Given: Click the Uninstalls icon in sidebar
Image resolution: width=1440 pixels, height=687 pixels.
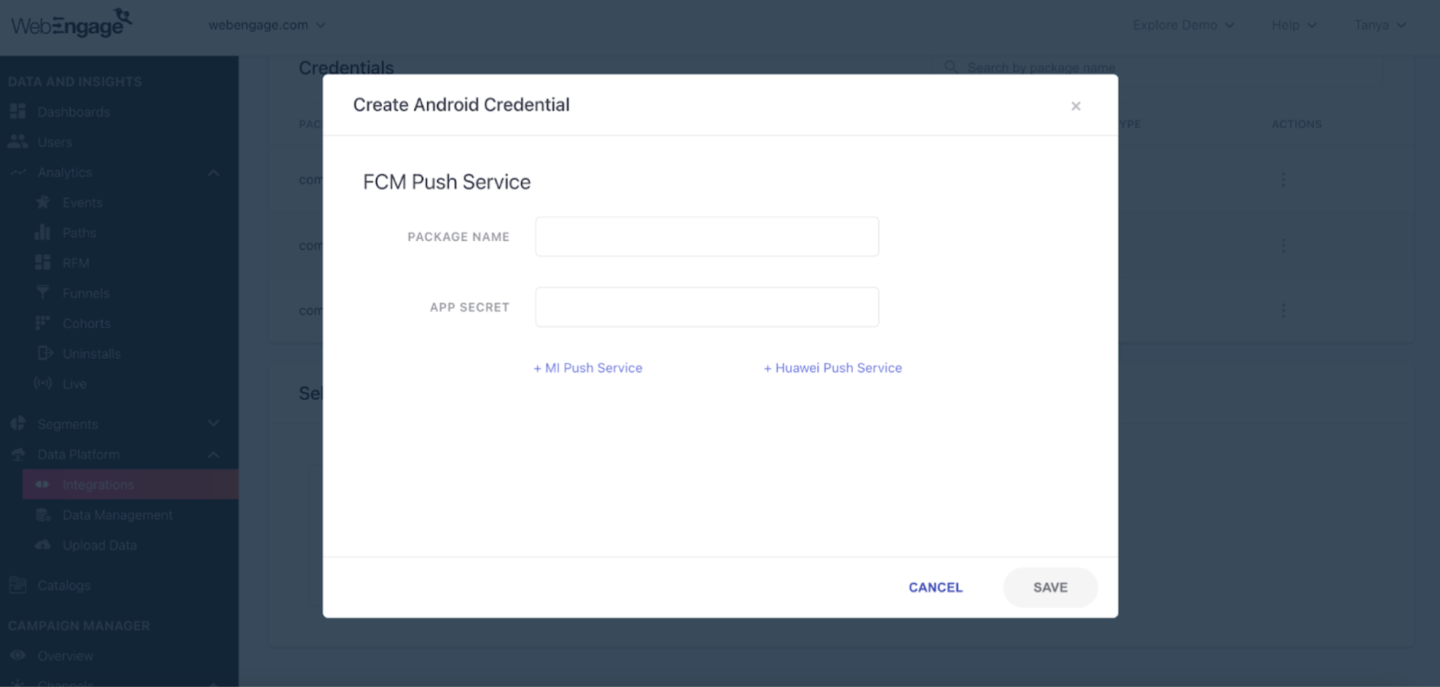Looking at the screenshot, I should (43, 353).
